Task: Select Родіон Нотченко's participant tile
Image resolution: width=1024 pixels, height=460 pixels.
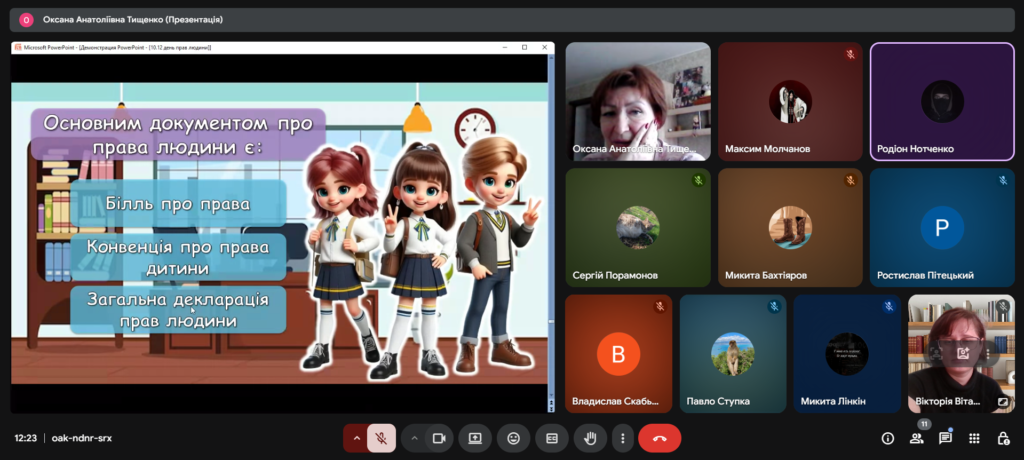Action: (941, 101)
